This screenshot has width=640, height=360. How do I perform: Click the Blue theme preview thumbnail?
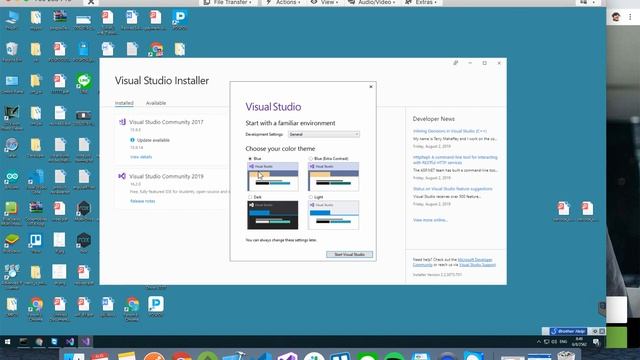point(273,177)
